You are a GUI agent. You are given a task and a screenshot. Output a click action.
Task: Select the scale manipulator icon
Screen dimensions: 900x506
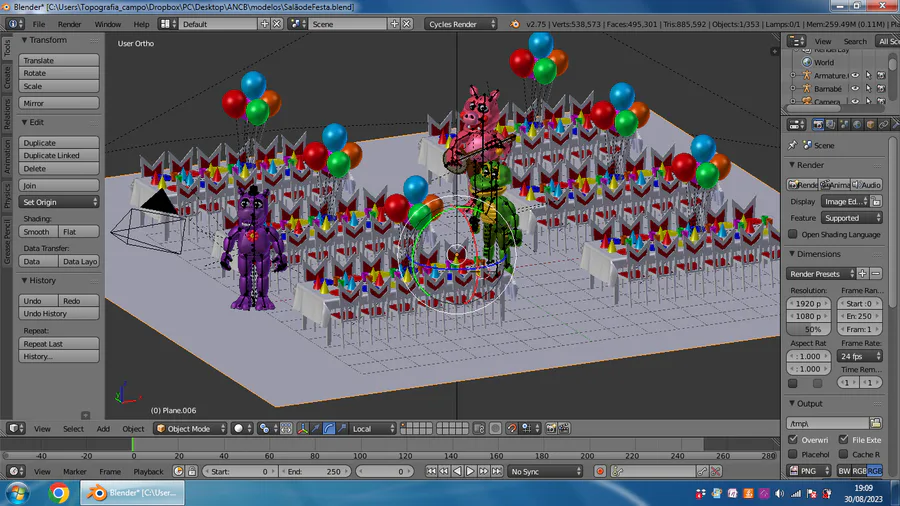click(342, 429)
